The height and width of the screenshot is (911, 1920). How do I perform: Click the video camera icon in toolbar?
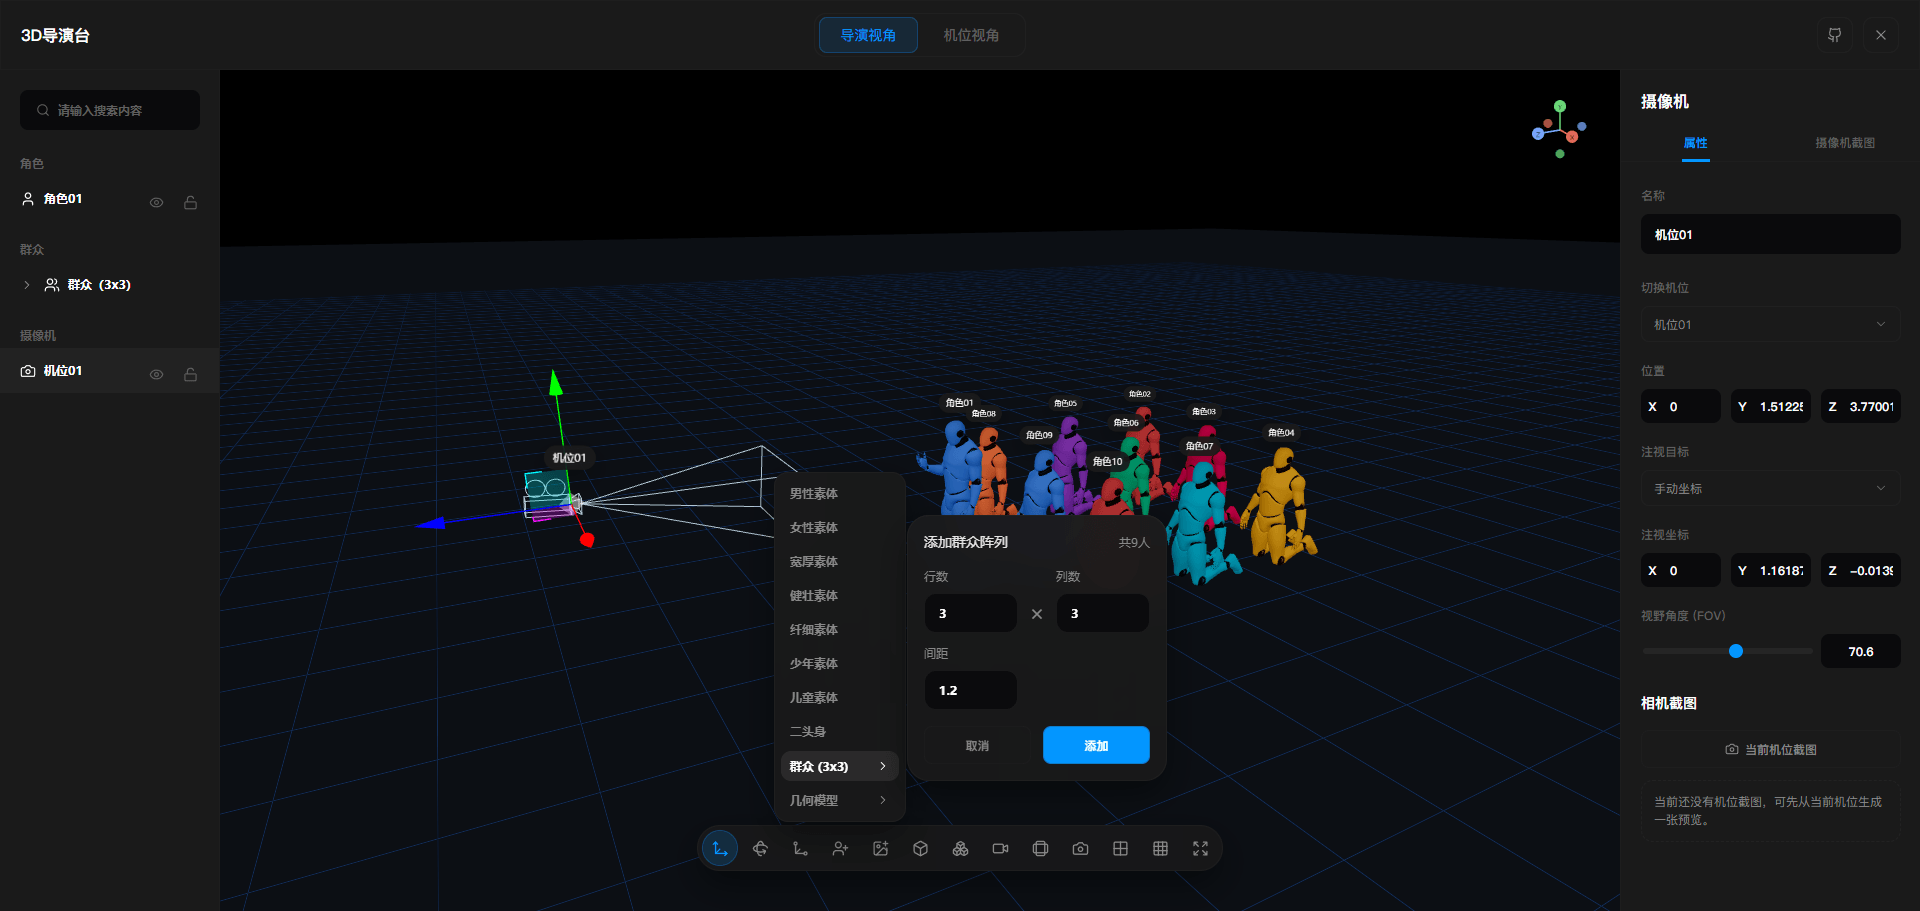pos(1000,849)
